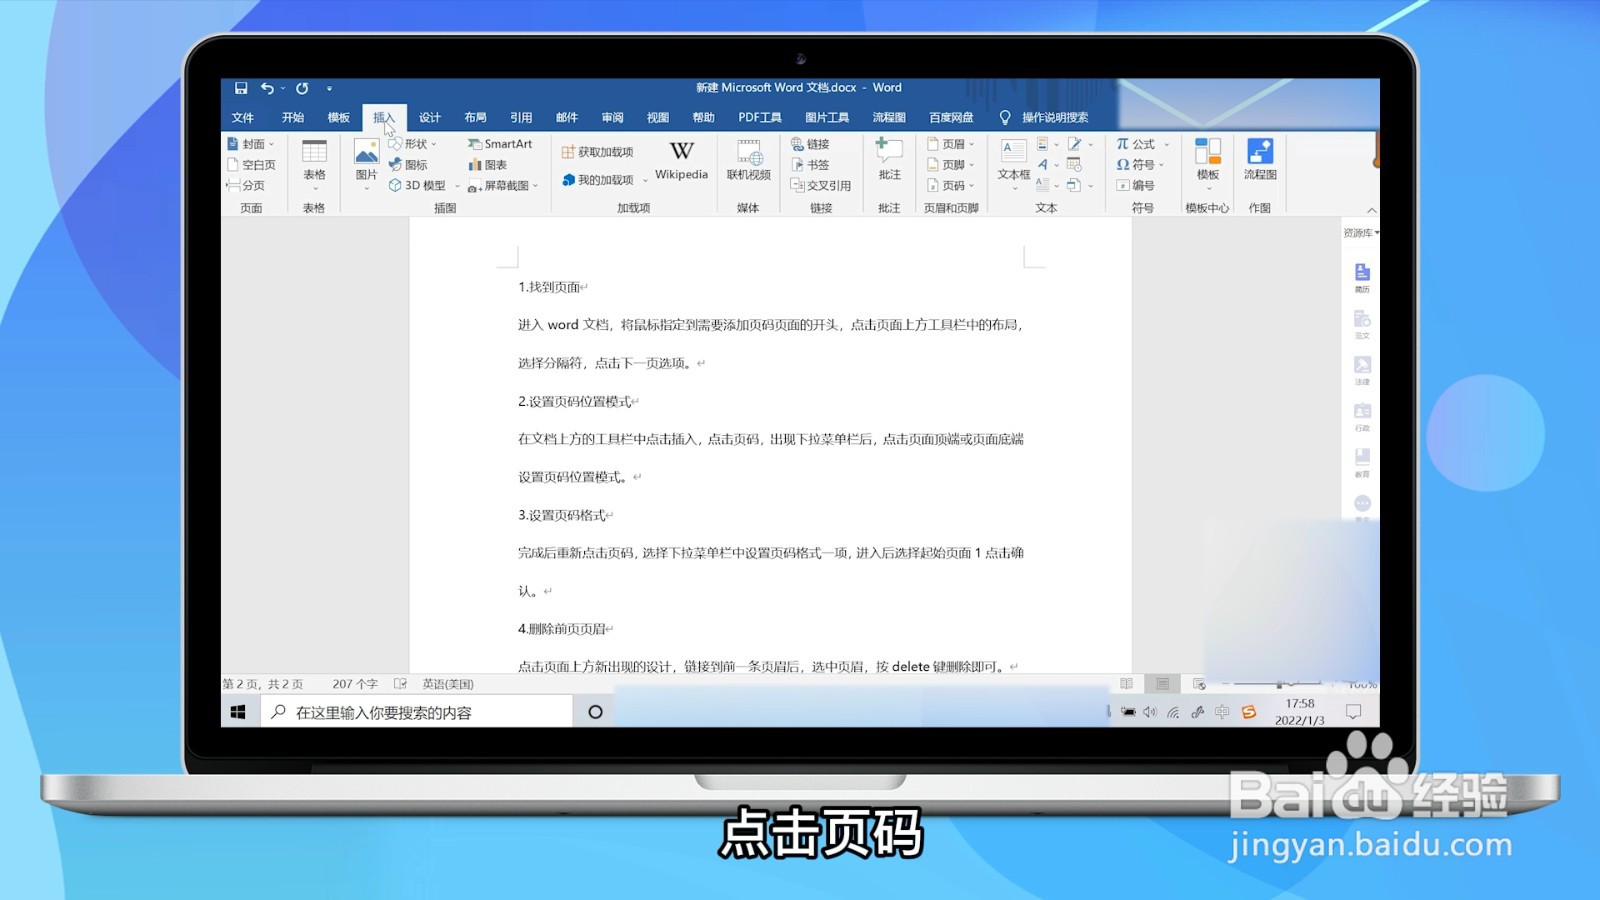Insert a 交叉引用 cross-reference
The image size is (1600, 900).
[x=821, y=186]
